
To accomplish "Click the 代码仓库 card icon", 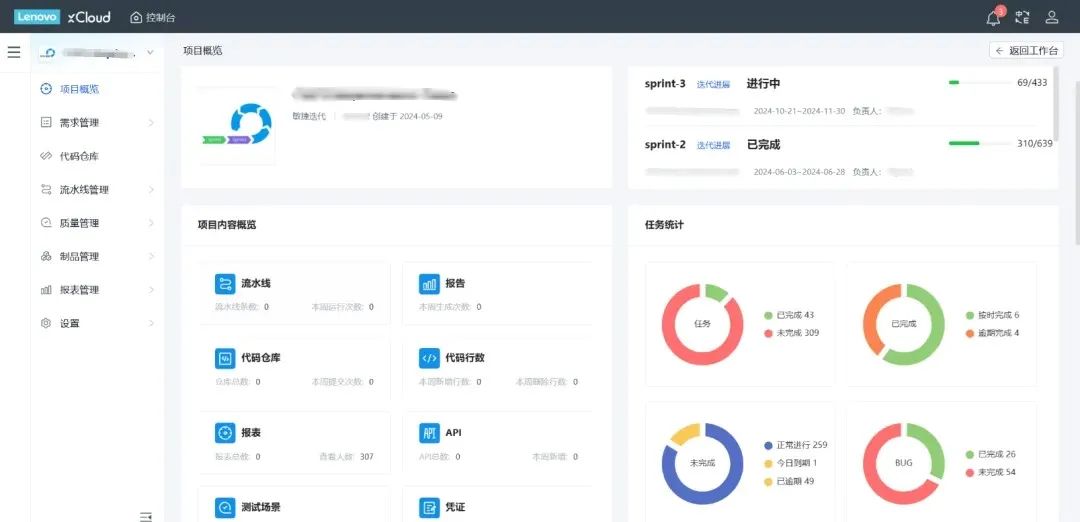I will click(x=225, y=358).
